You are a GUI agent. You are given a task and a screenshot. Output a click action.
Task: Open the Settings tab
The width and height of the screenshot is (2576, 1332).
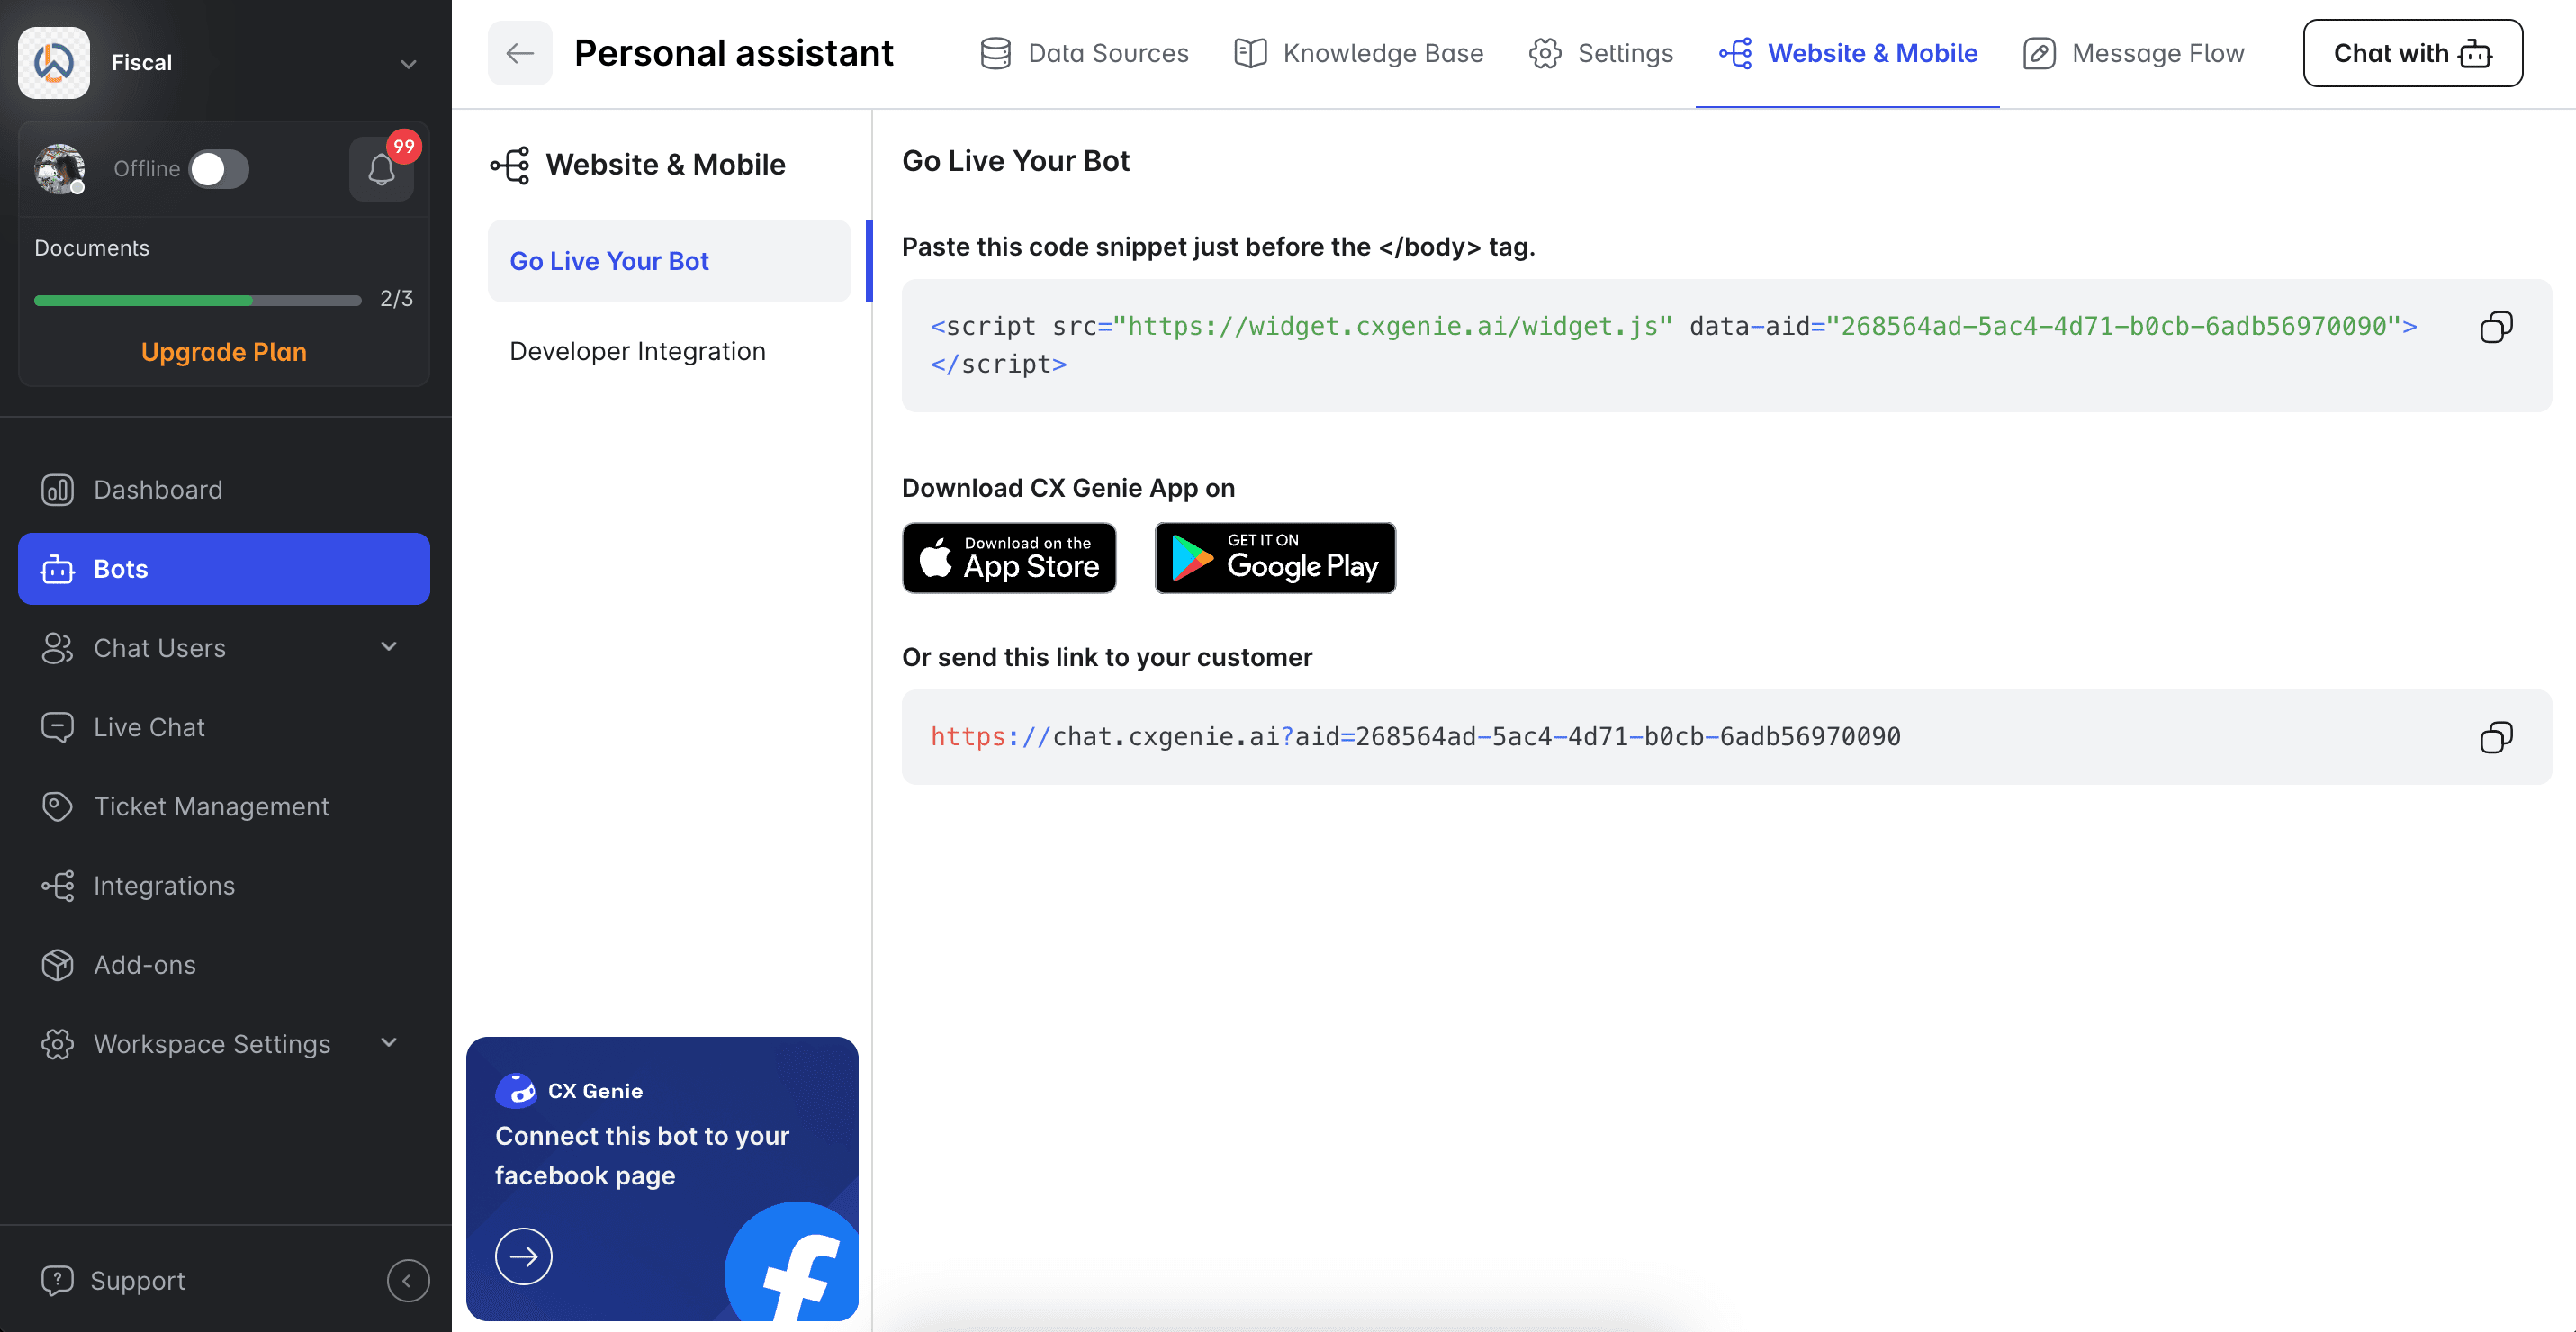(x=1600, y=53)
